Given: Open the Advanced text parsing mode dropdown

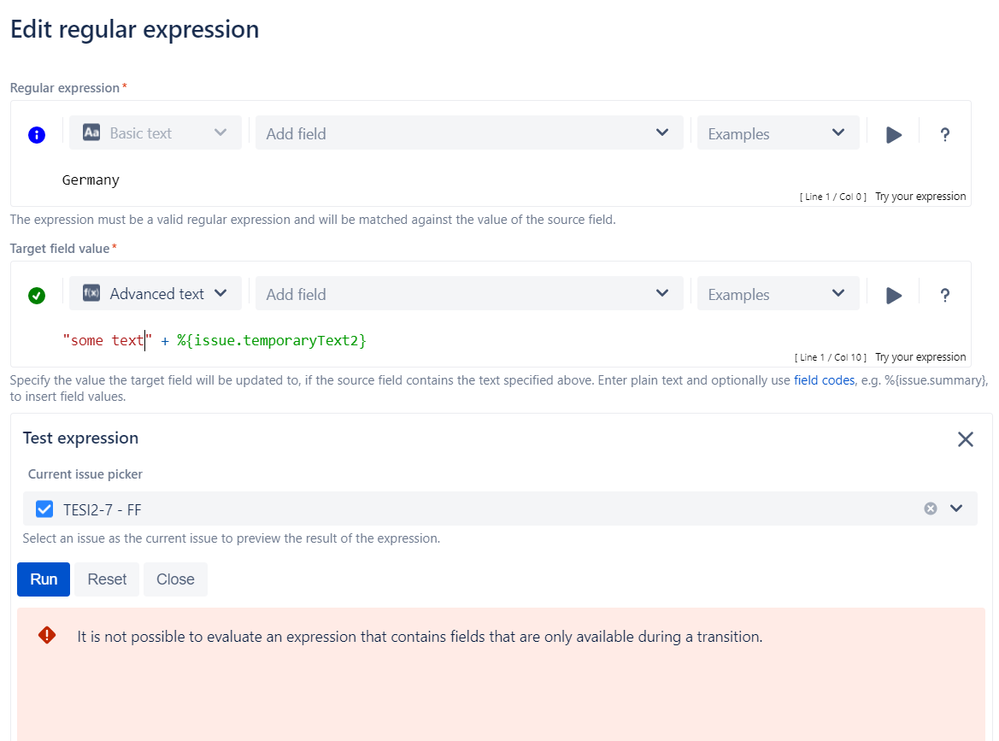Looking at the screenshot, I should click(x=155, y=294).
